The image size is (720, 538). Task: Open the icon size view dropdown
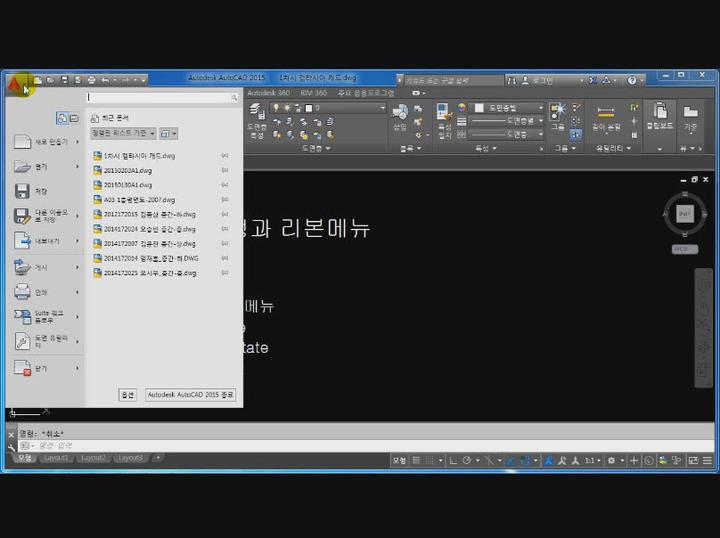coord(168,133)
